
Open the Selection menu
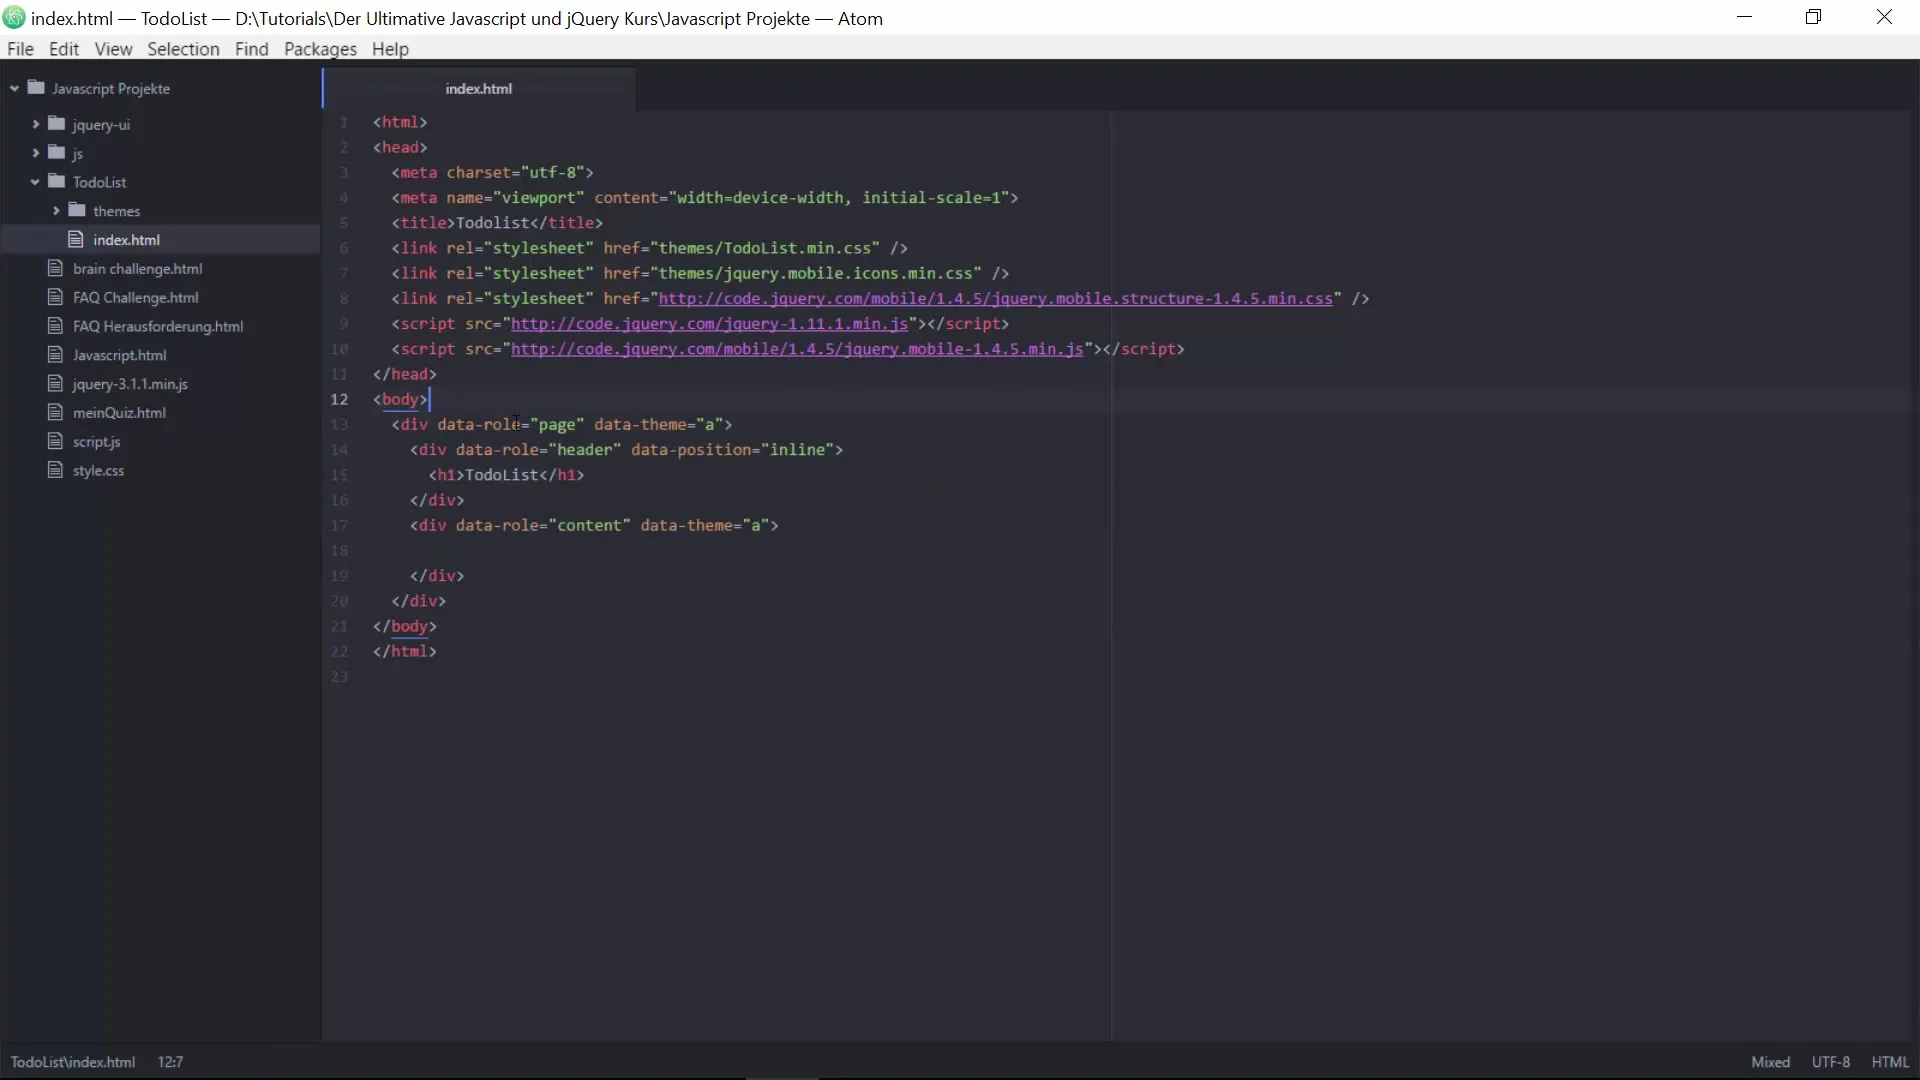pos(183,49)
